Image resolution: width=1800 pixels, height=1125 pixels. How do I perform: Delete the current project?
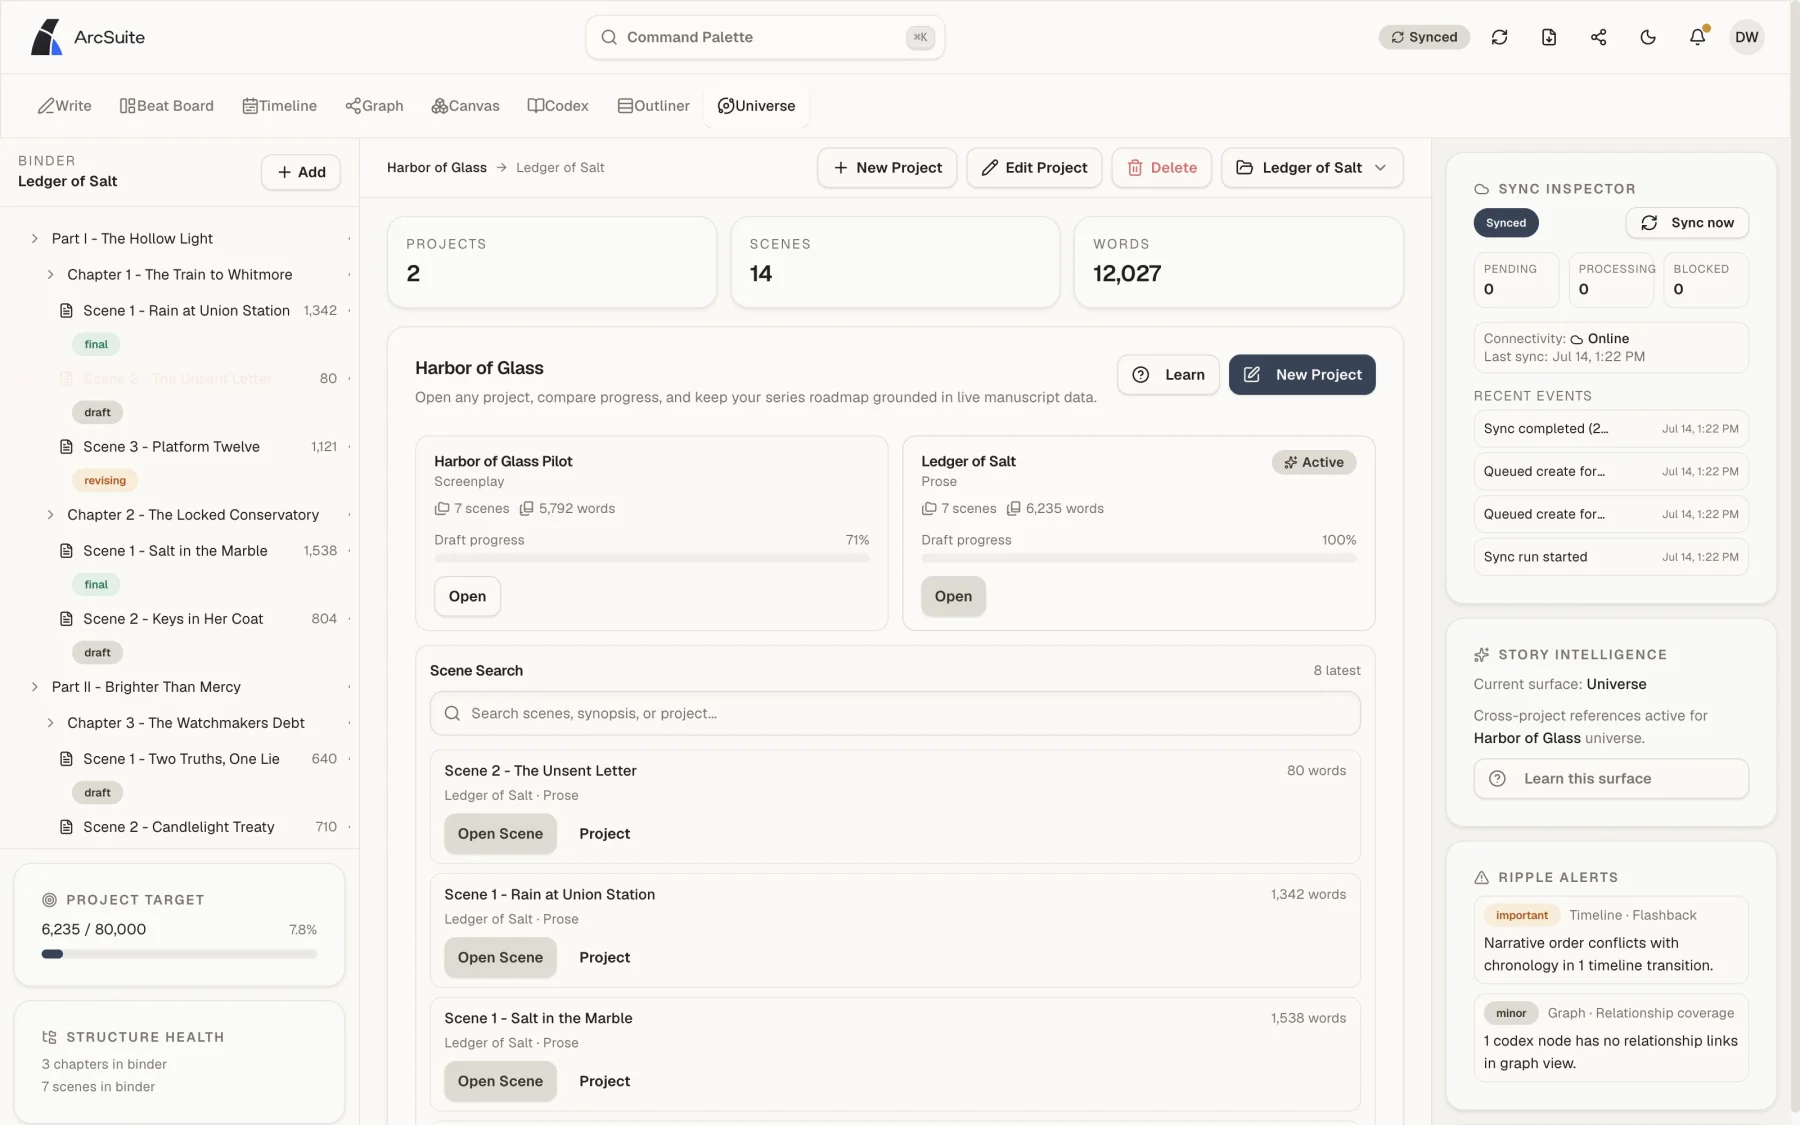point(1161,168)
